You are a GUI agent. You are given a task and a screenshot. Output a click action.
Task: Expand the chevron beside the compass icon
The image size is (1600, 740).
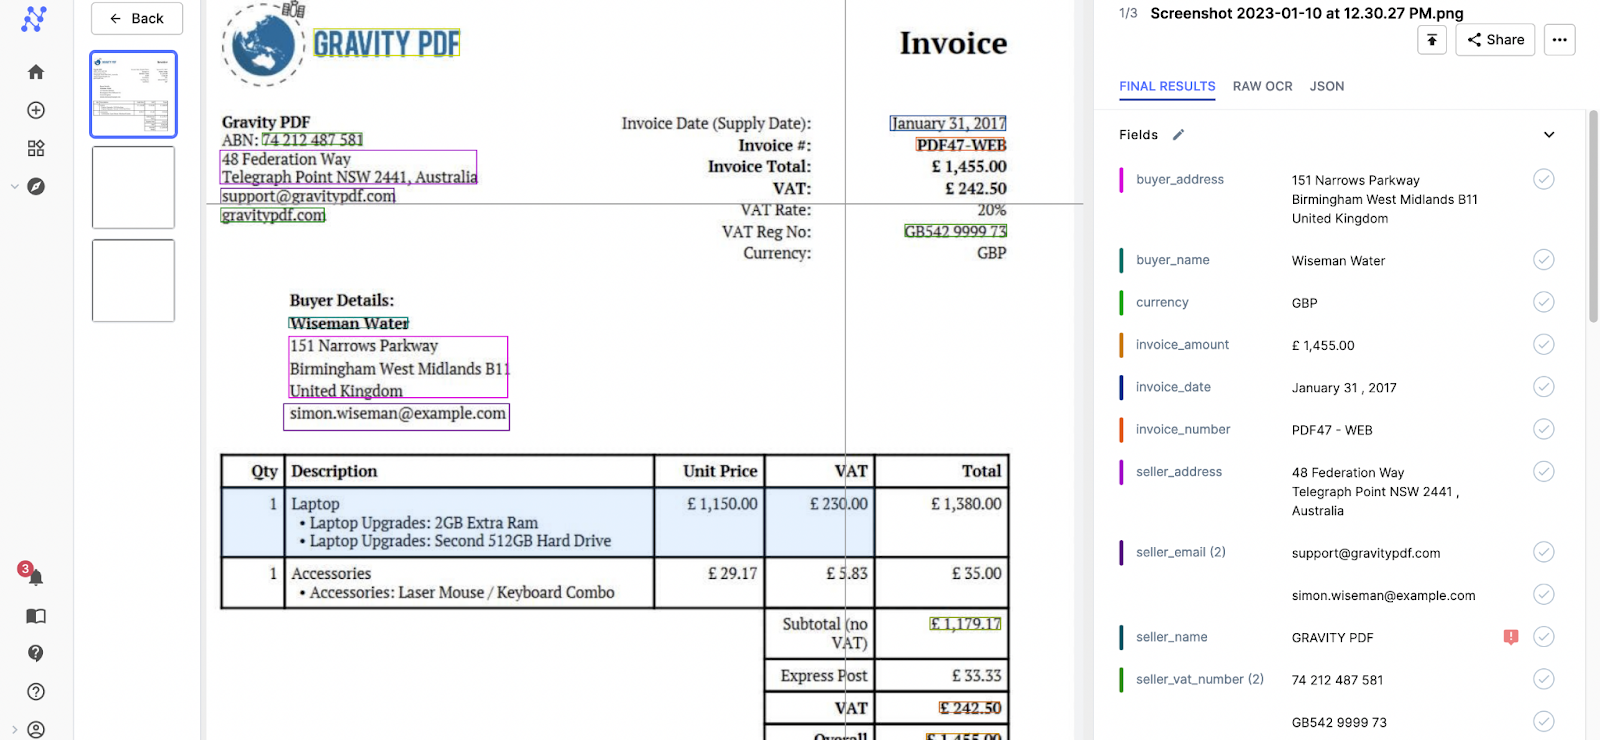(14, 186)
